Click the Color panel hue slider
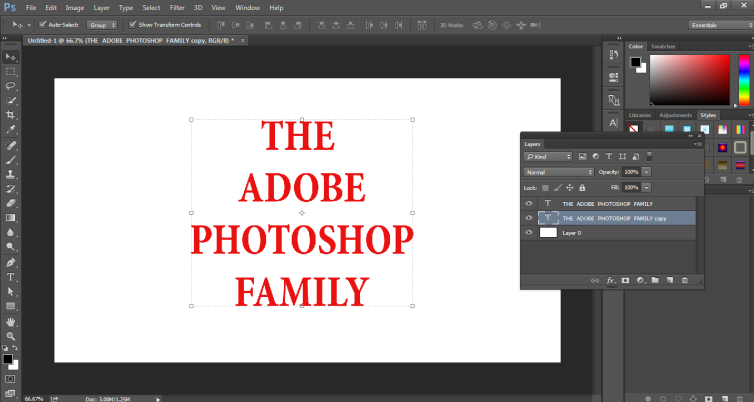 (x=744, y=80)
